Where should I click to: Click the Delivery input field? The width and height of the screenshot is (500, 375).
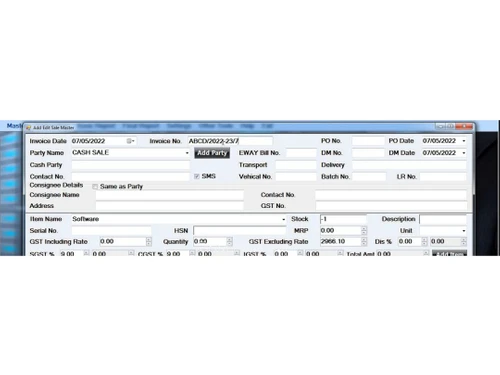click(409, 165)
